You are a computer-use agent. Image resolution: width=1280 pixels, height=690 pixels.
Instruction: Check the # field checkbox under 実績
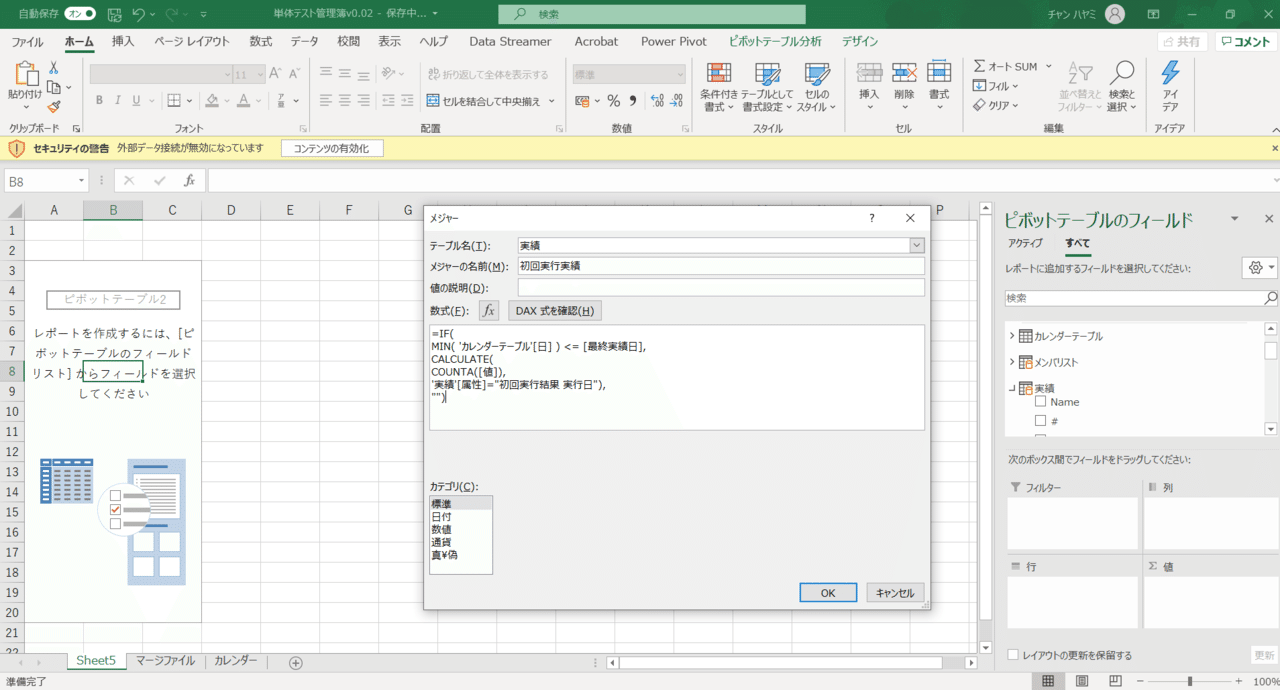pos(1040,421)
